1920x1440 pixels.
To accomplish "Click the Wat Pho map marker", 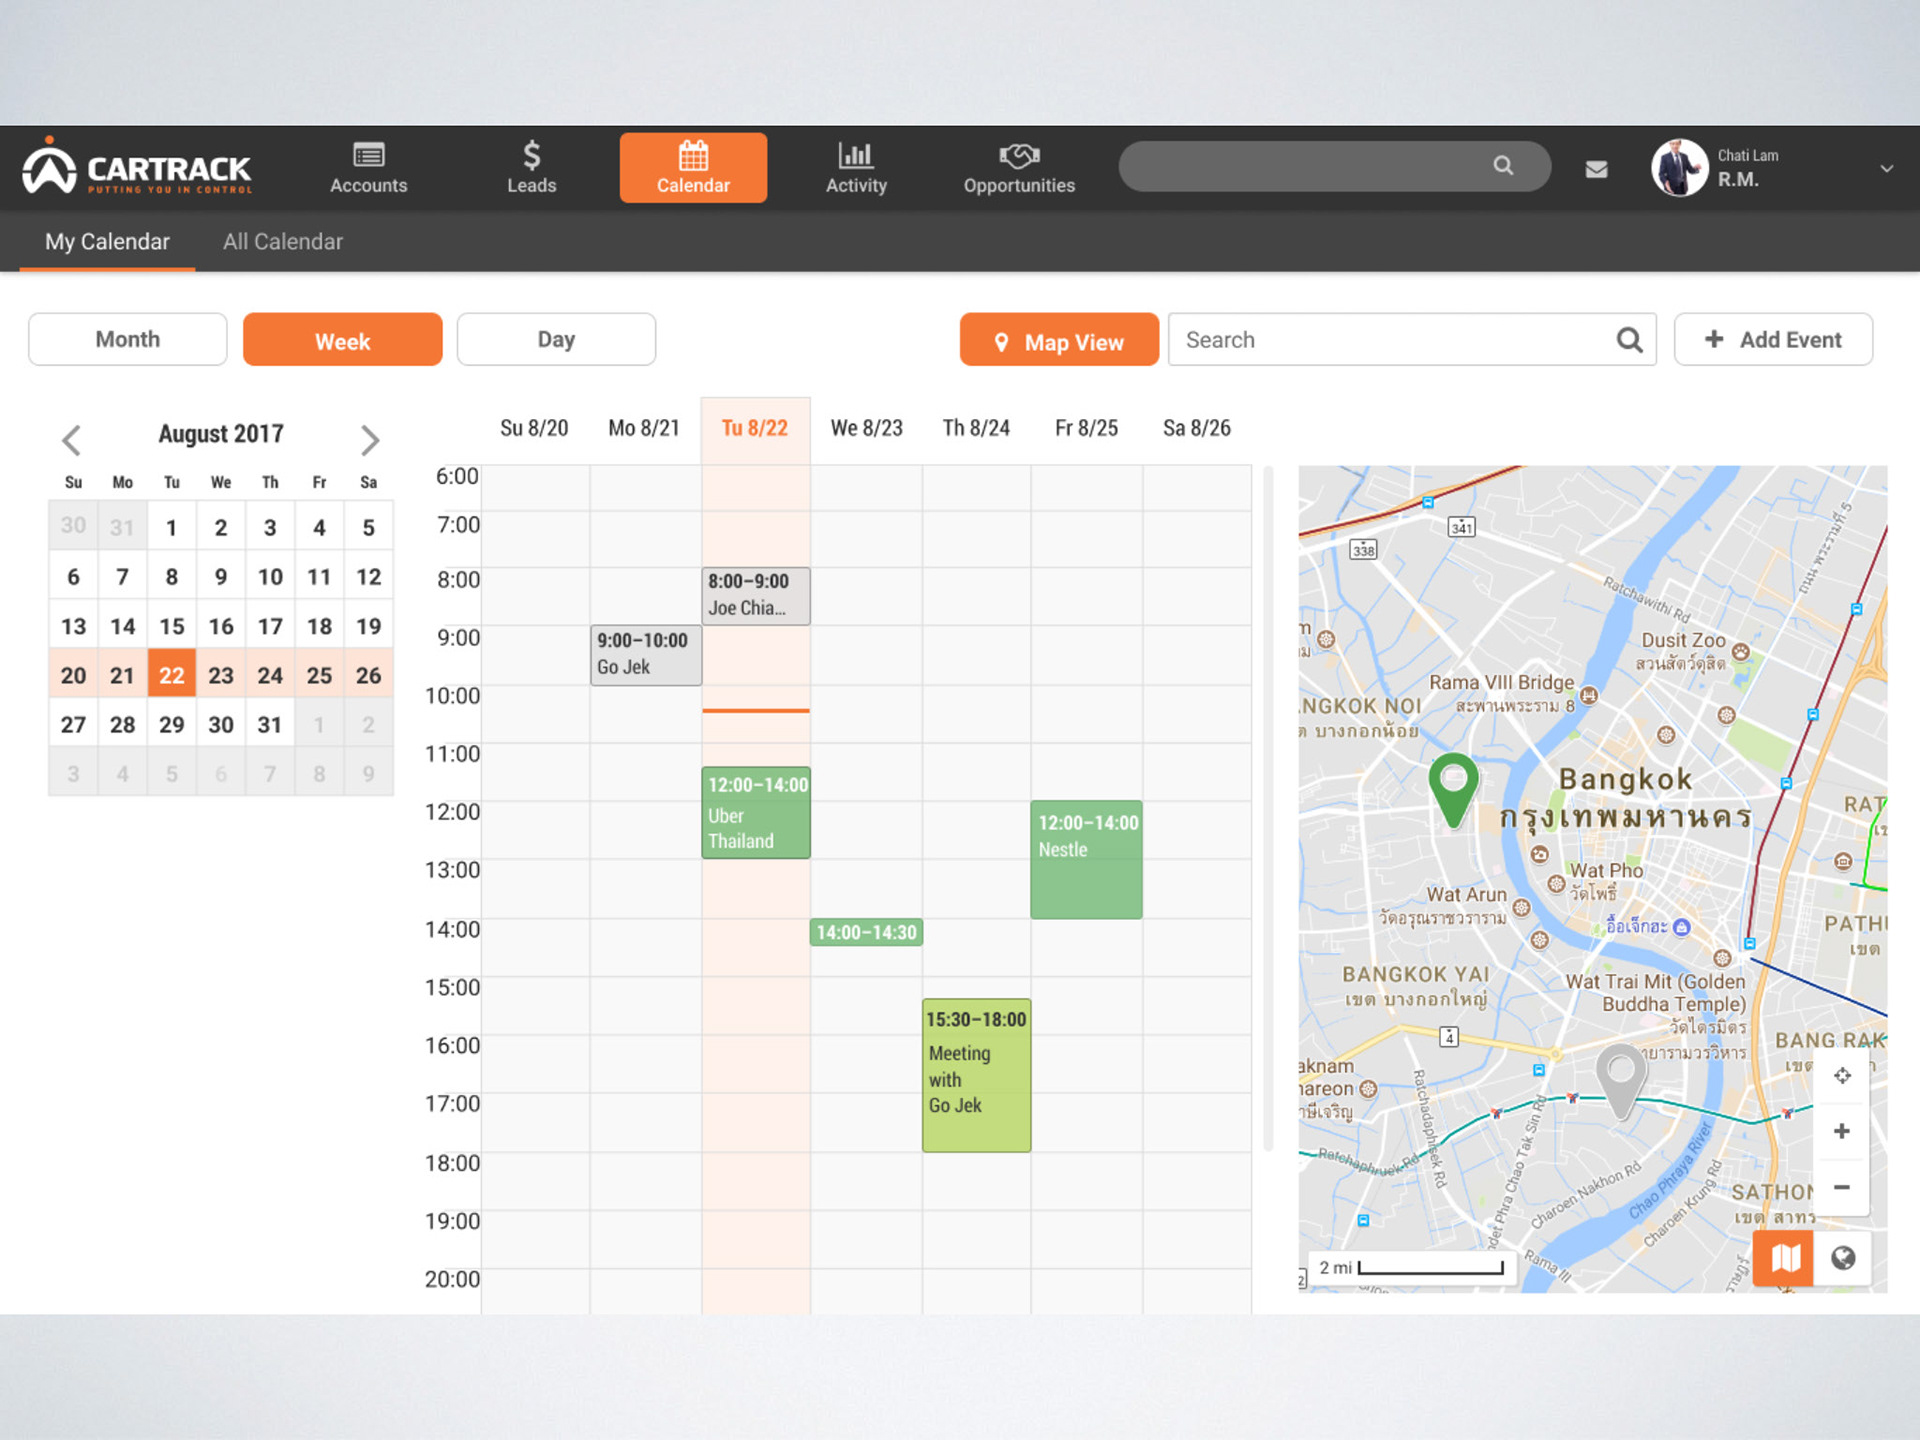I will 1556,883.
